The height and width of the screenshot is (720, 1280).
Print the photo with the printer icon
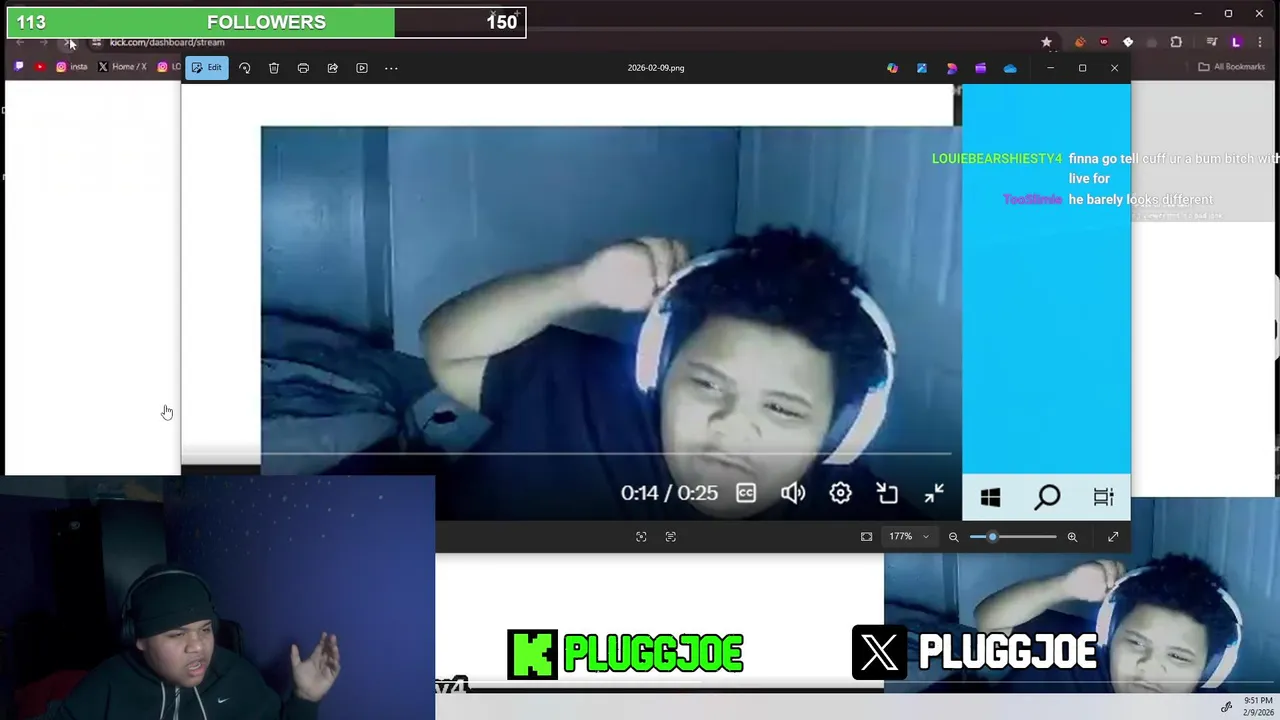pyautogui.click(x=303, y=68)
